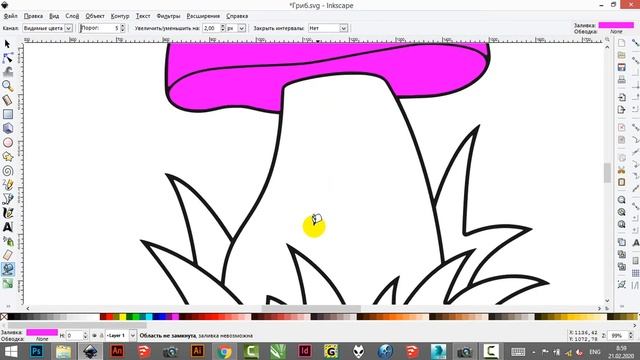Select the Tweak tool
The image size is (640, 360).
[7, 72]
